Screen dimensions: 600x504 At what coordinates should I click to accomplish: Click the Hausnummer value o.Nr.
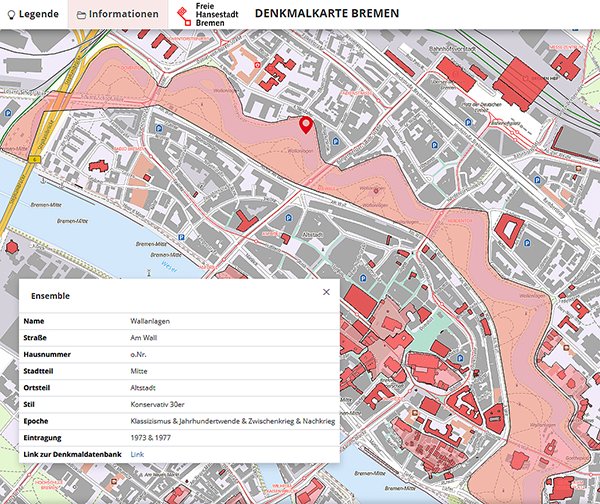pyautogui.click(x=140, y=355)
